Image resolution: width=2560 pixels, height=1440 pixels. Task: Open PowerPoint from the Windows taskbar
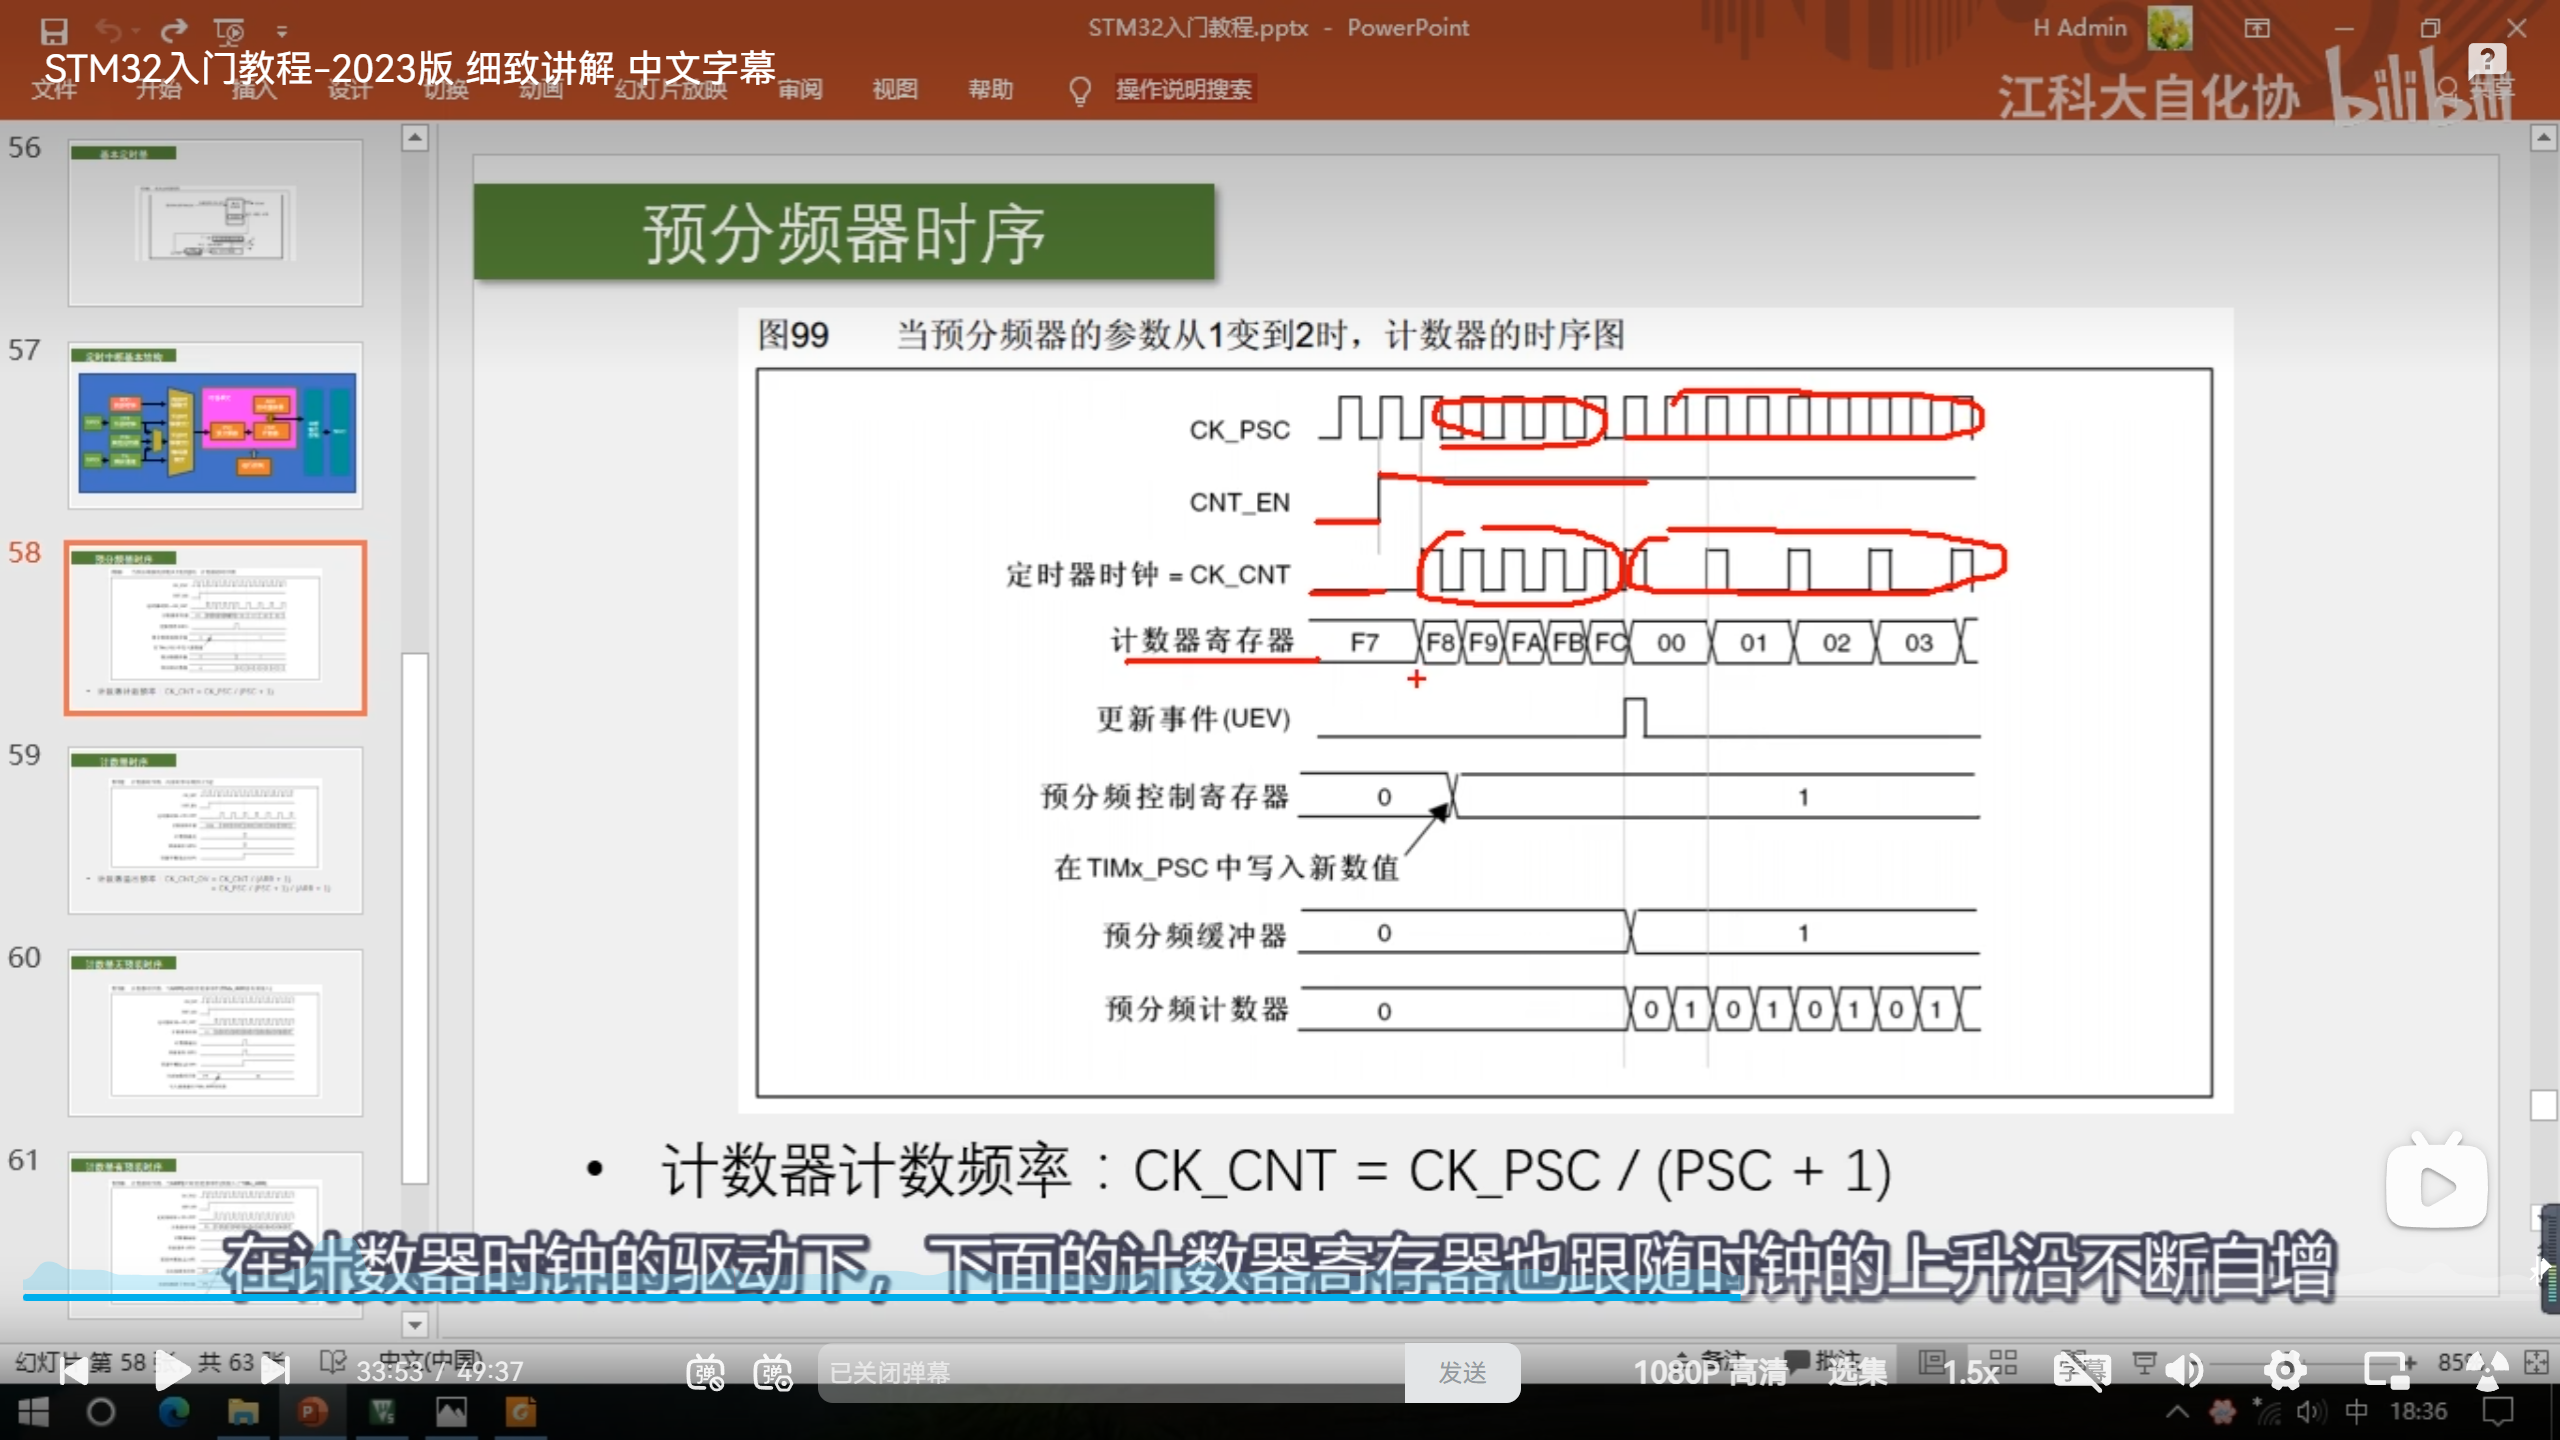pos(312,1412)
